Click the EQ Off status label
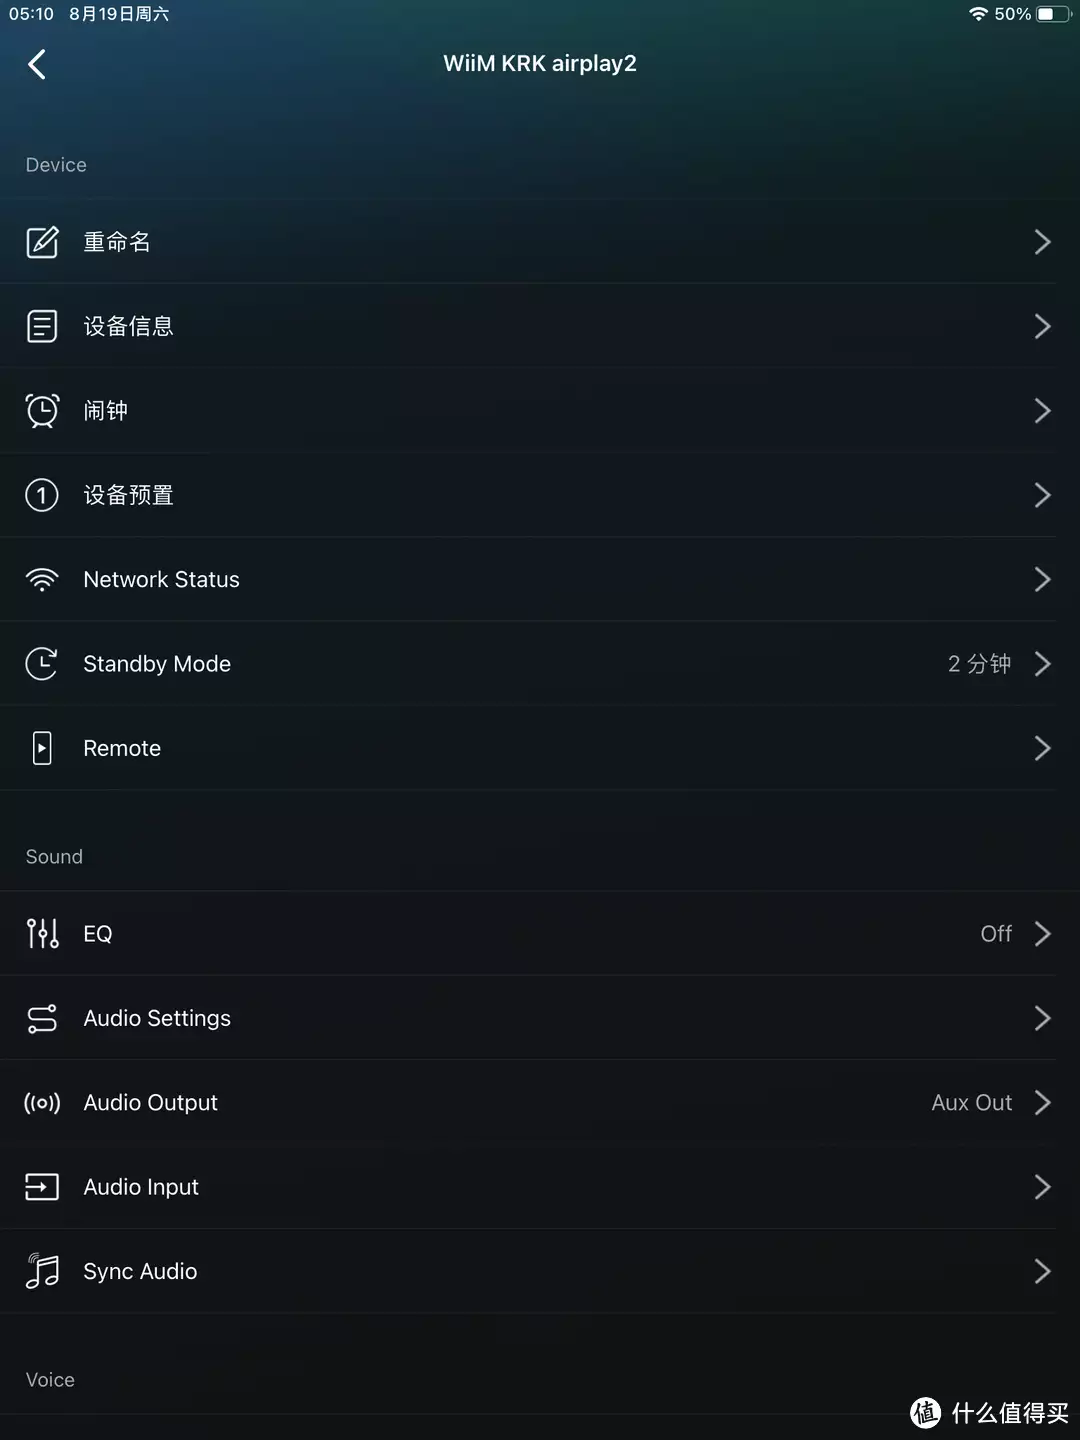1080x1440 pixels. pos(996,933)
